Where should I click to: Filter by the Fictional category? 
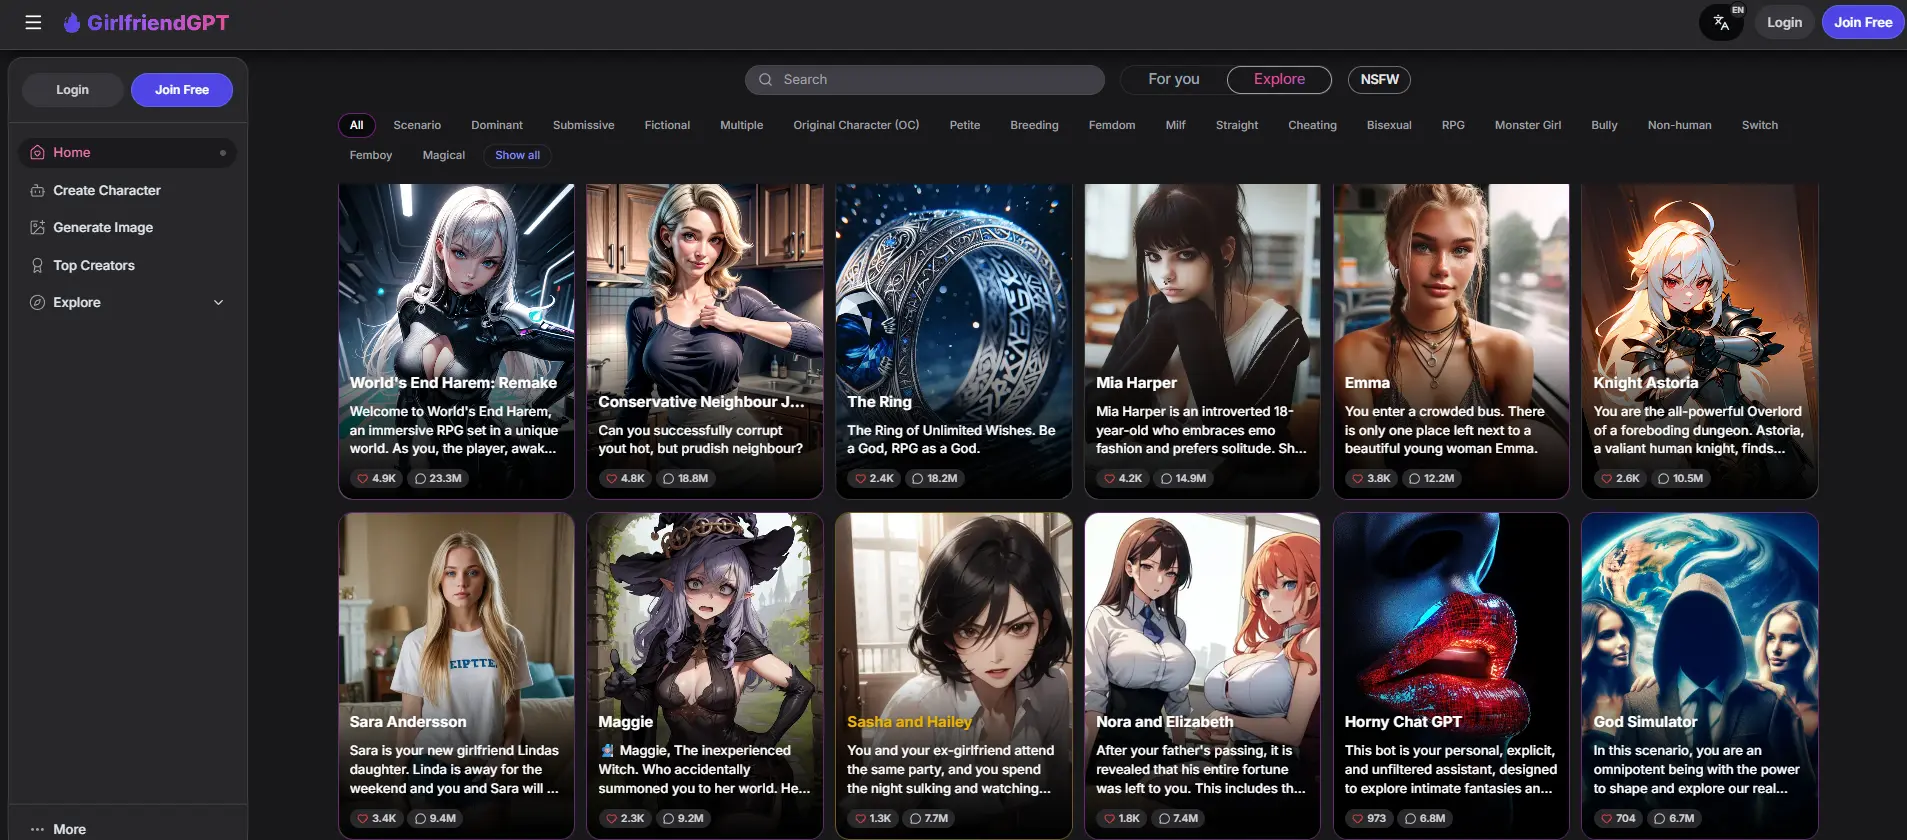click(x=667, y=125)
